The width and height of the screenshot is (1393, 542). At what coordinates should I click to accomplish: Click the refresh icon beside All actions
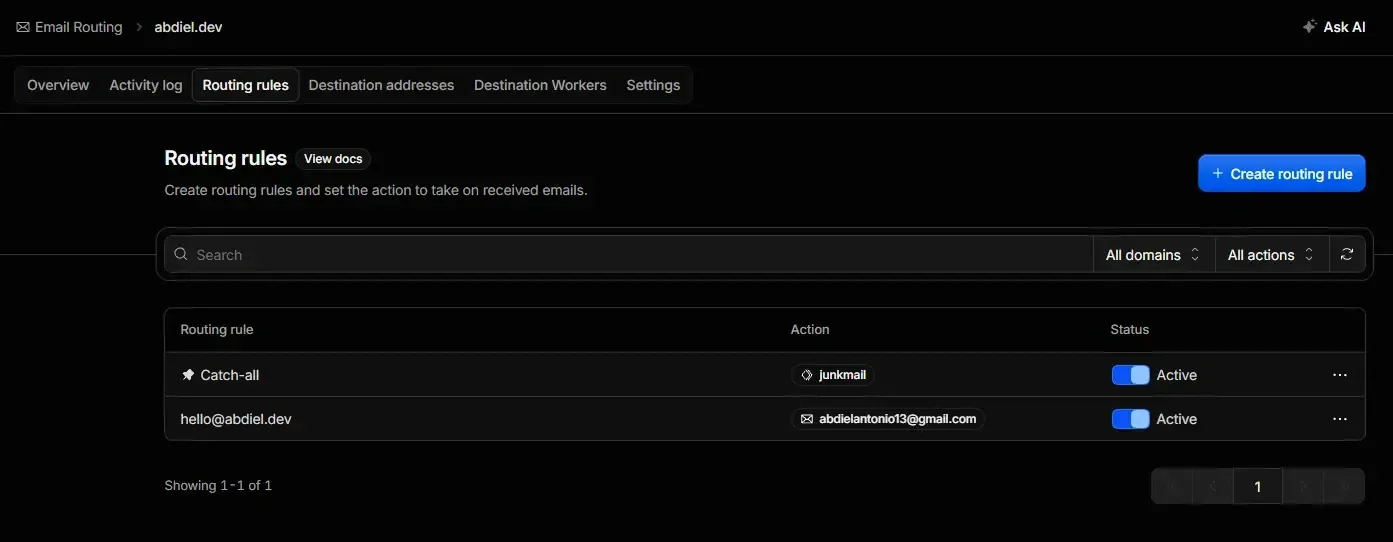1347,255
